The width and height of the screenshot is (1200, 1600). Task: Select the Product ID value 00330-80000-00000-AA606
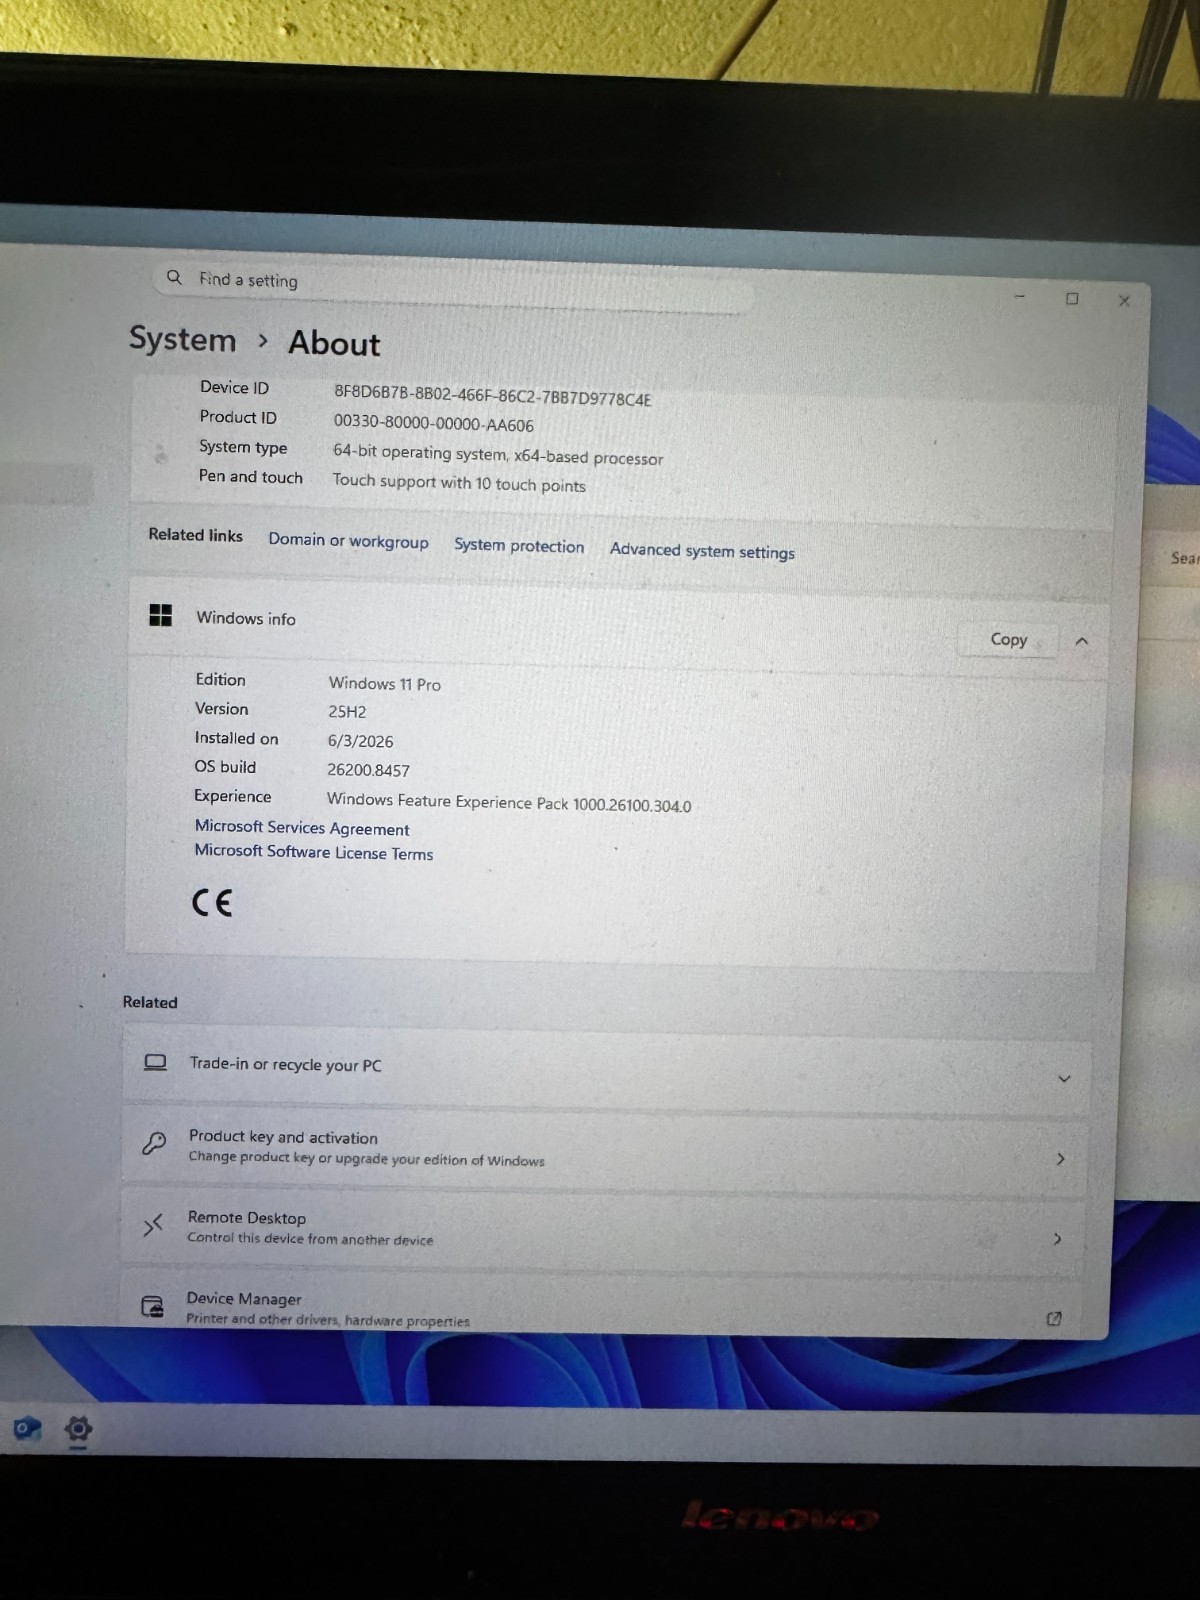coord(433,424)
